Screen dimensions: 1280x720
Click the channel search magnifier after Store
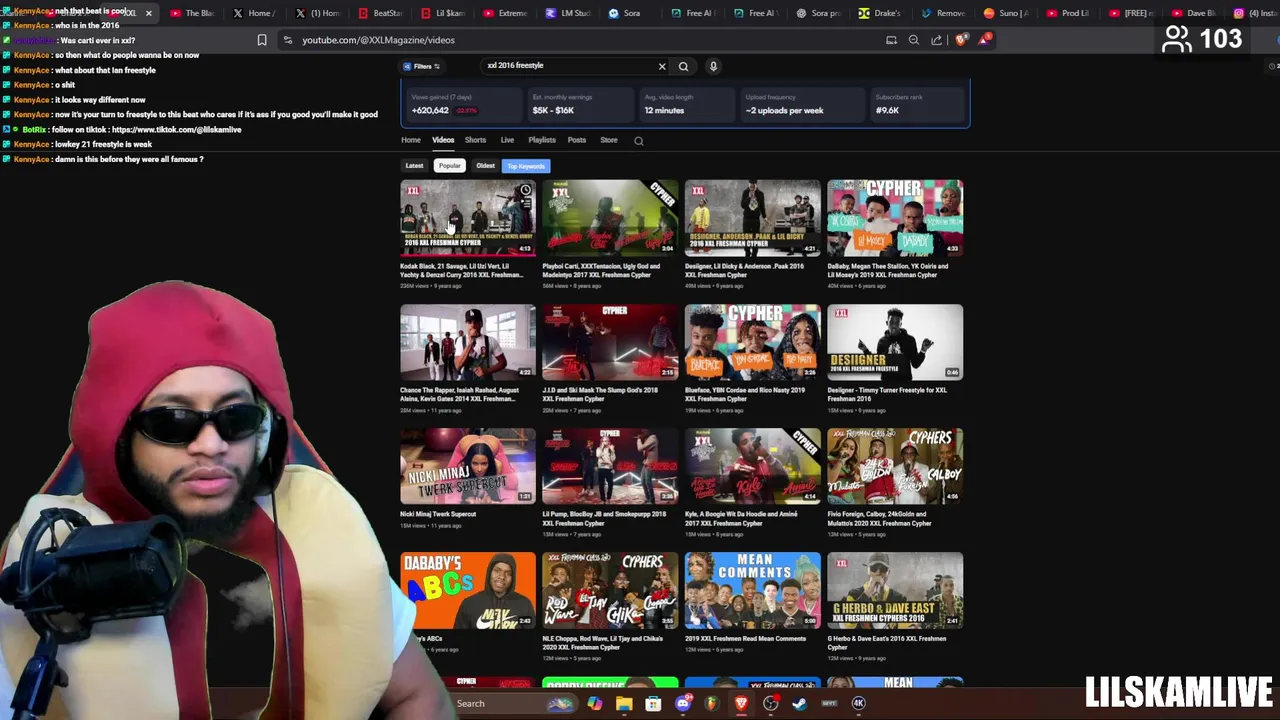(639, 141)
